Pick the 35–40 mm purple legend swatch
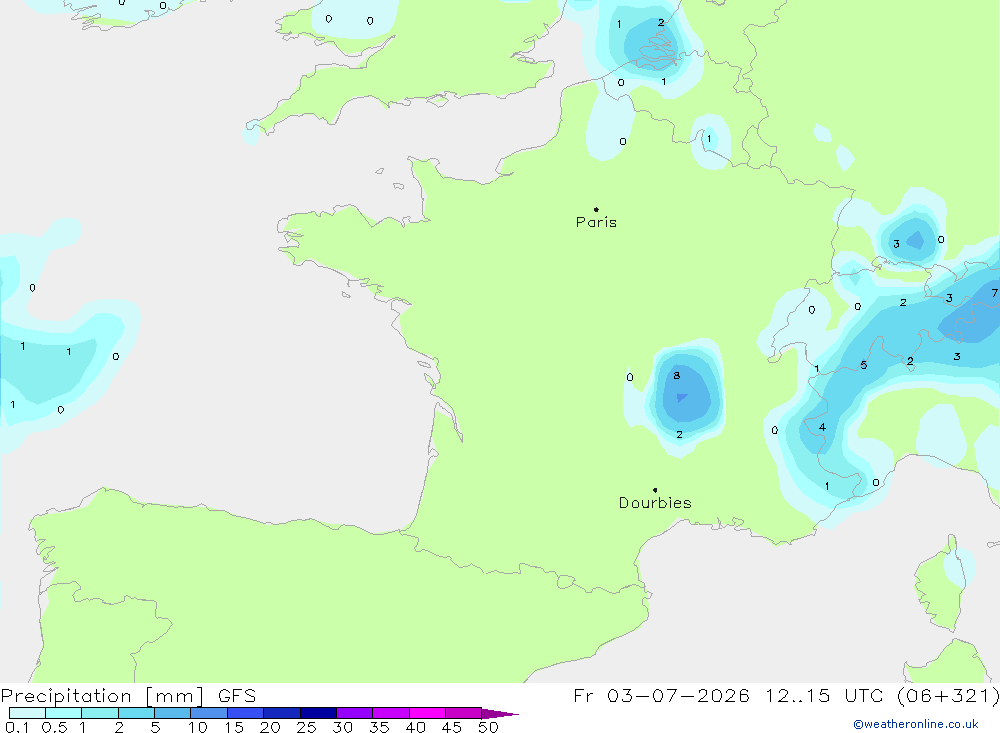Viewport: 1000px width, 733px height. pos(391,713)
